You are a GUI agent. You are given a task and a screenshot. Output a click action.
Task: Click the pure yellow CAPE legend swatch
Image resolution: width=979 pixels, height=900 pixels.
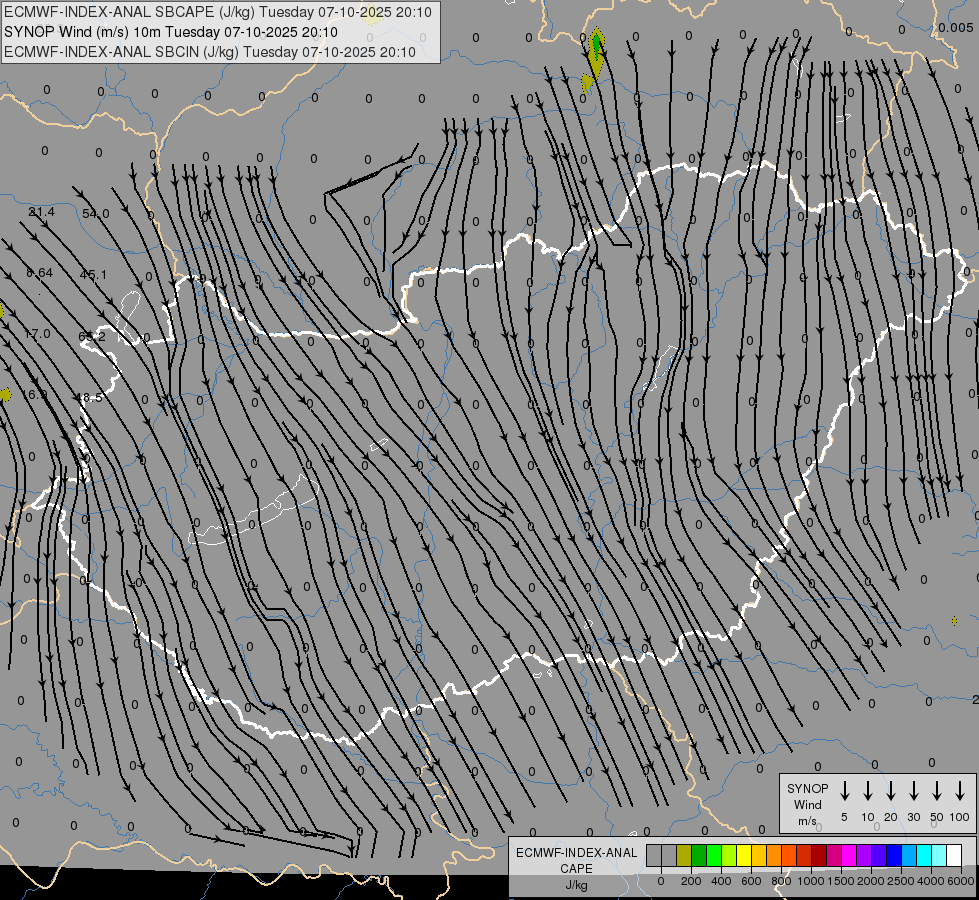[x=744, y=855]
